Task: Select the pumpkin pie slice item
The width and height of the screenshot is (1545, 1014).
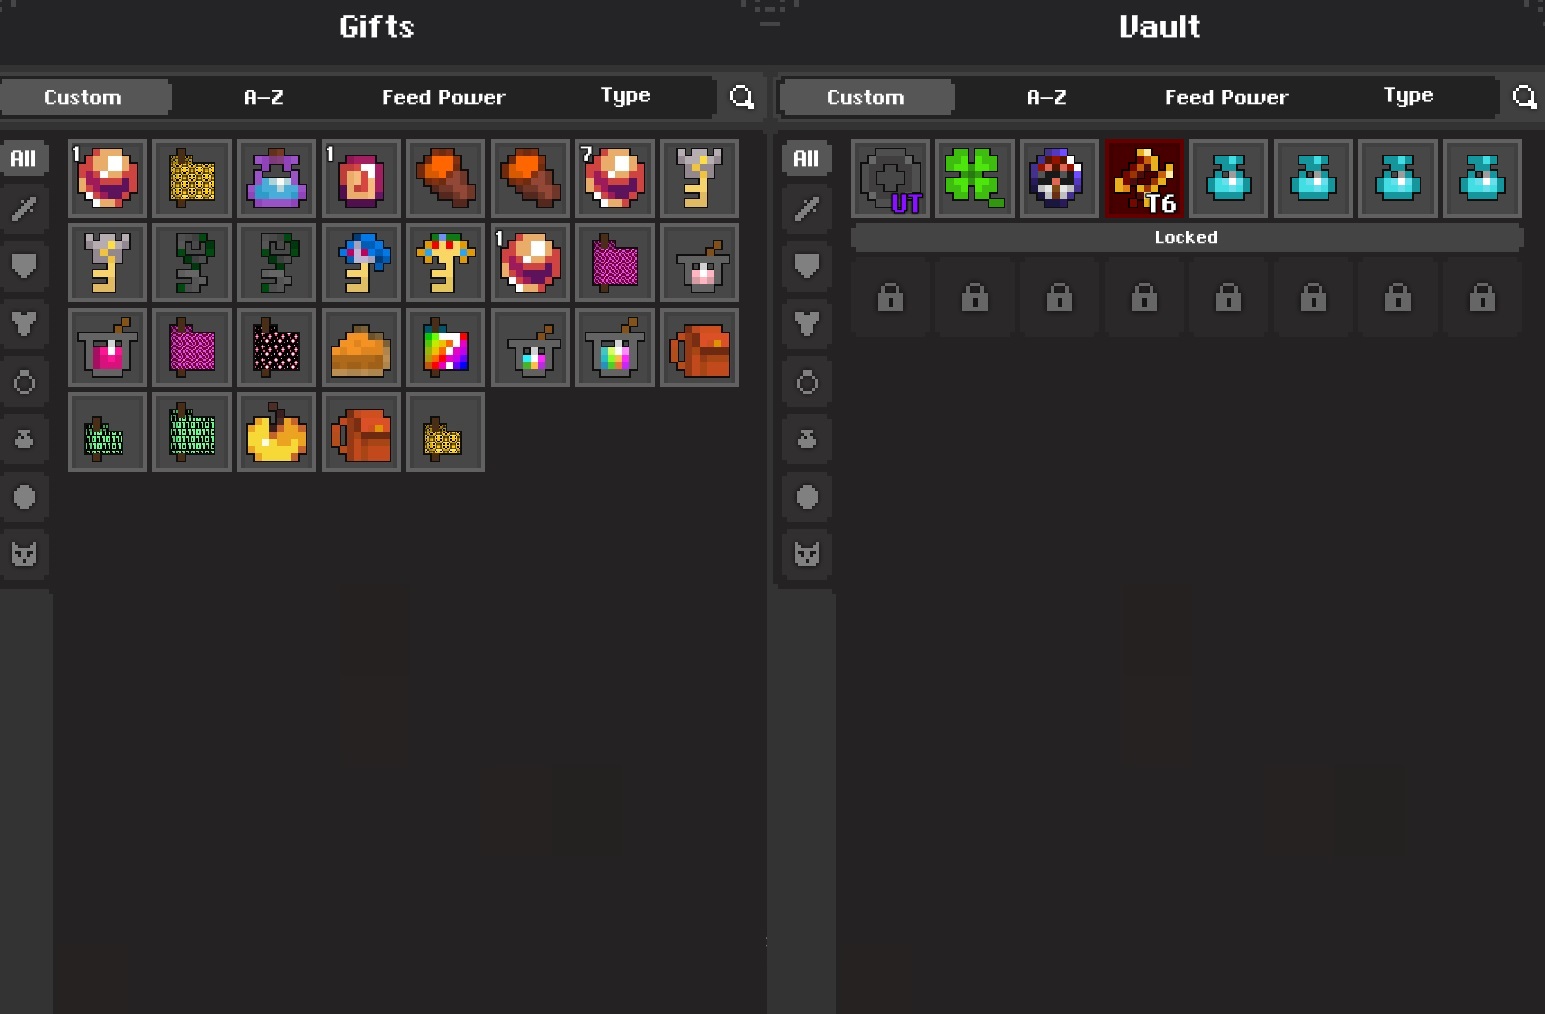Action: 361,347
